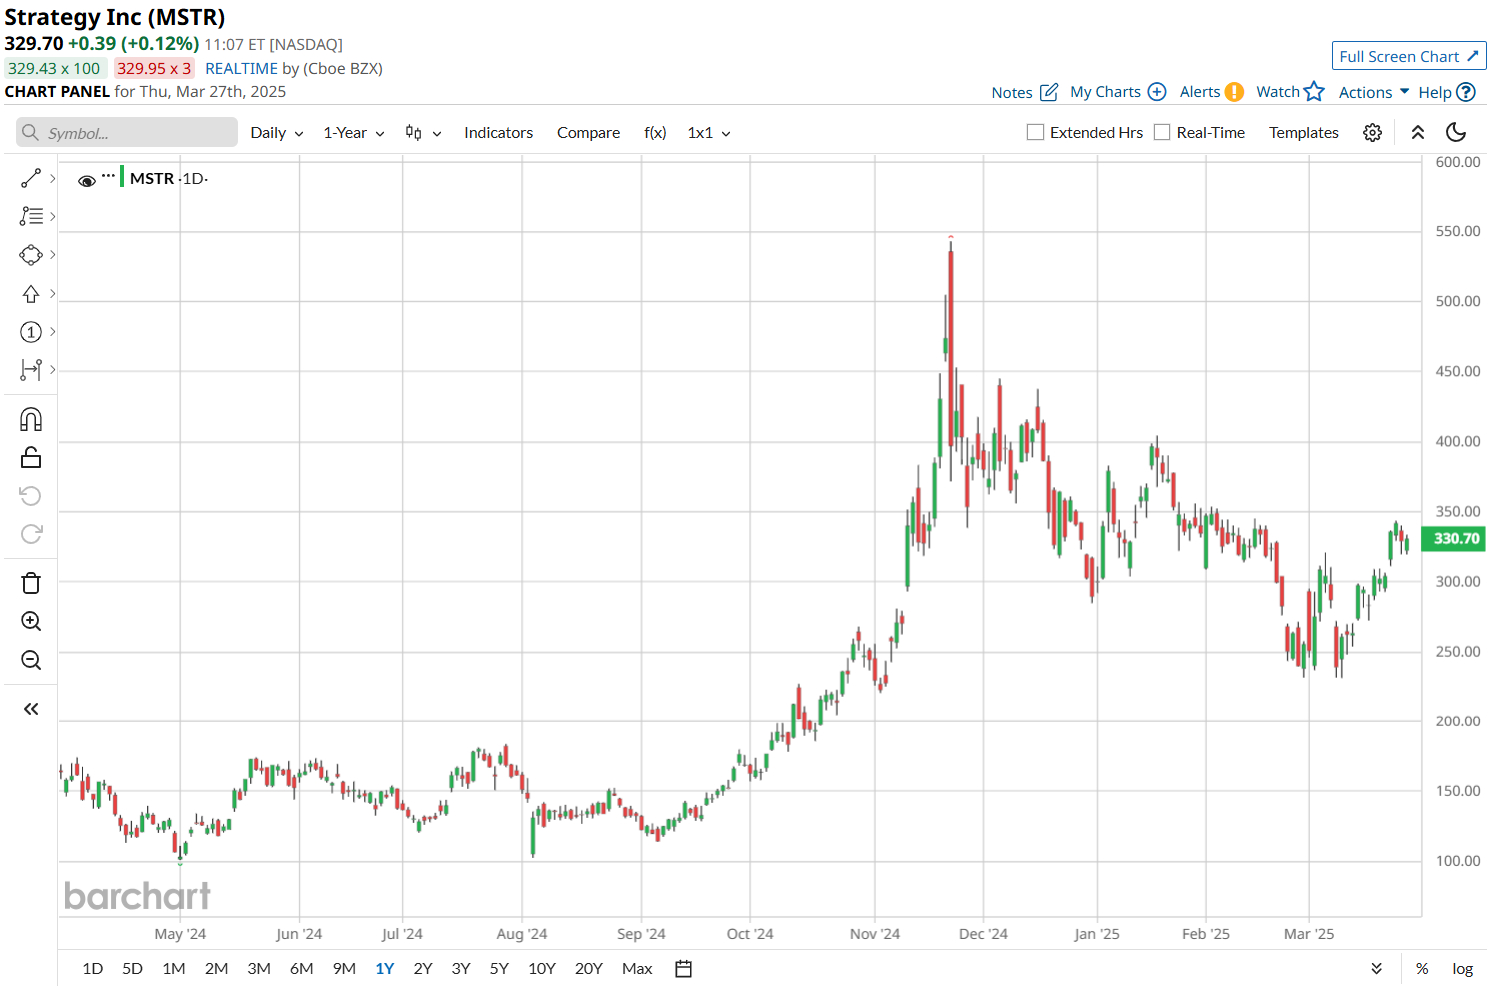This screenshot has height=988, width=1489.
Task: Select the 10Y time range
Action: (x=542, y=969)
